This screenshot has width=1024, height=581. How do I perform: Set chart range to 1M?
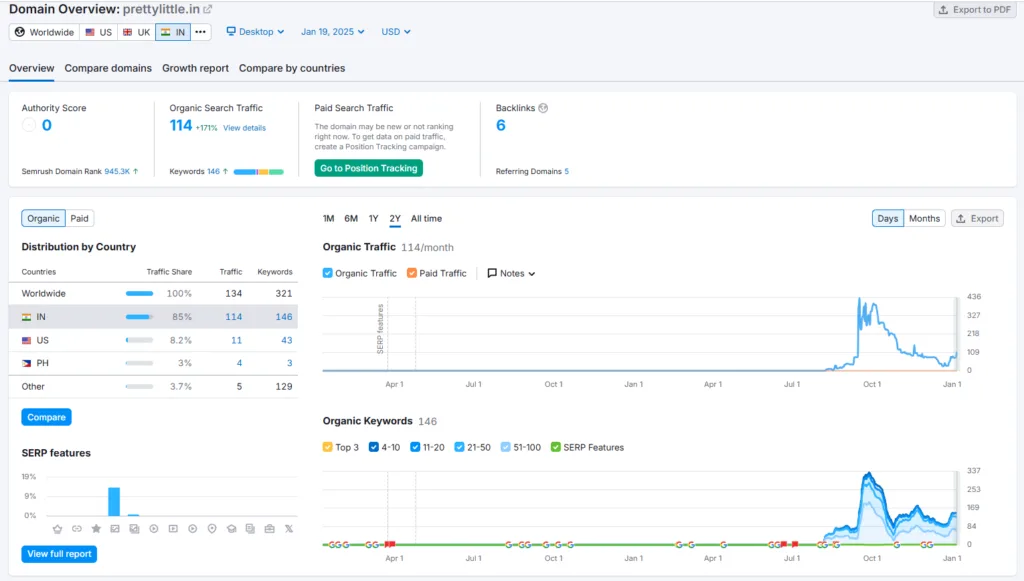click(328, 219)
